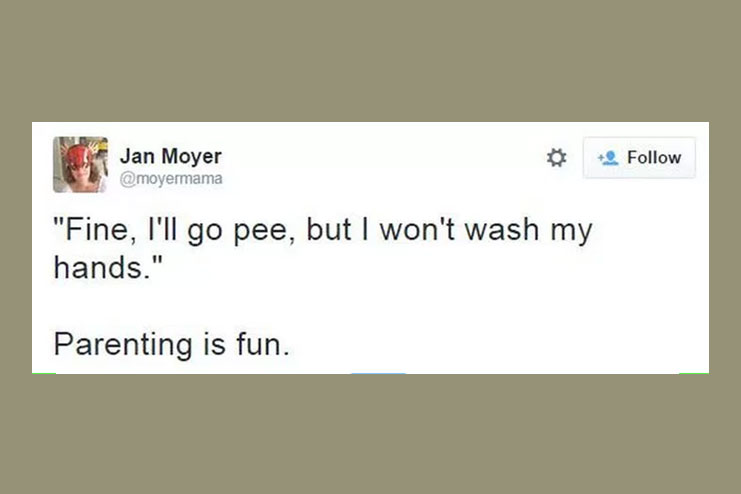Click the green sliver at bottom-left of card
741x494 pixels.
point(43,373)
